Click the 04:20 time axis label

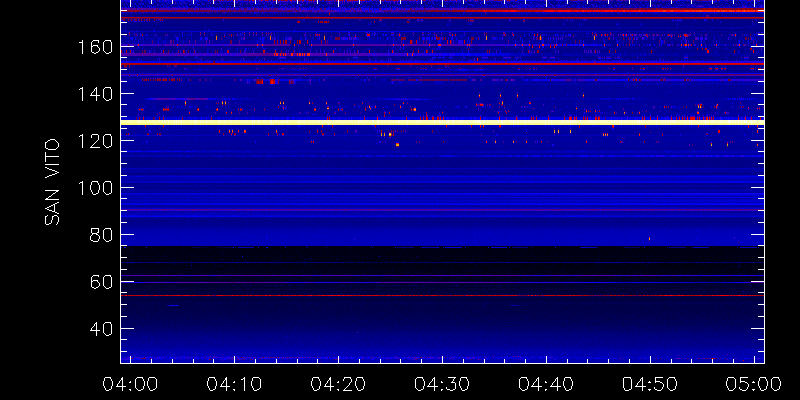(x=338, y=384)
